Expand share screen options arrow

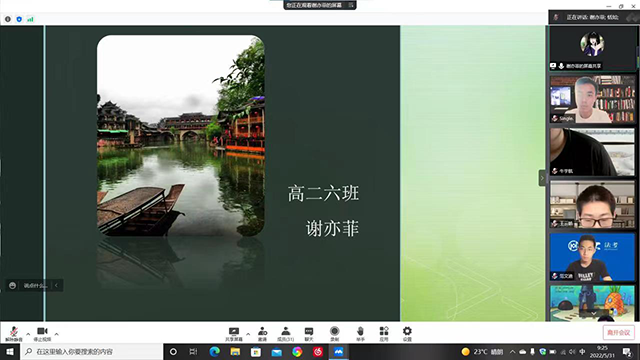248,334
